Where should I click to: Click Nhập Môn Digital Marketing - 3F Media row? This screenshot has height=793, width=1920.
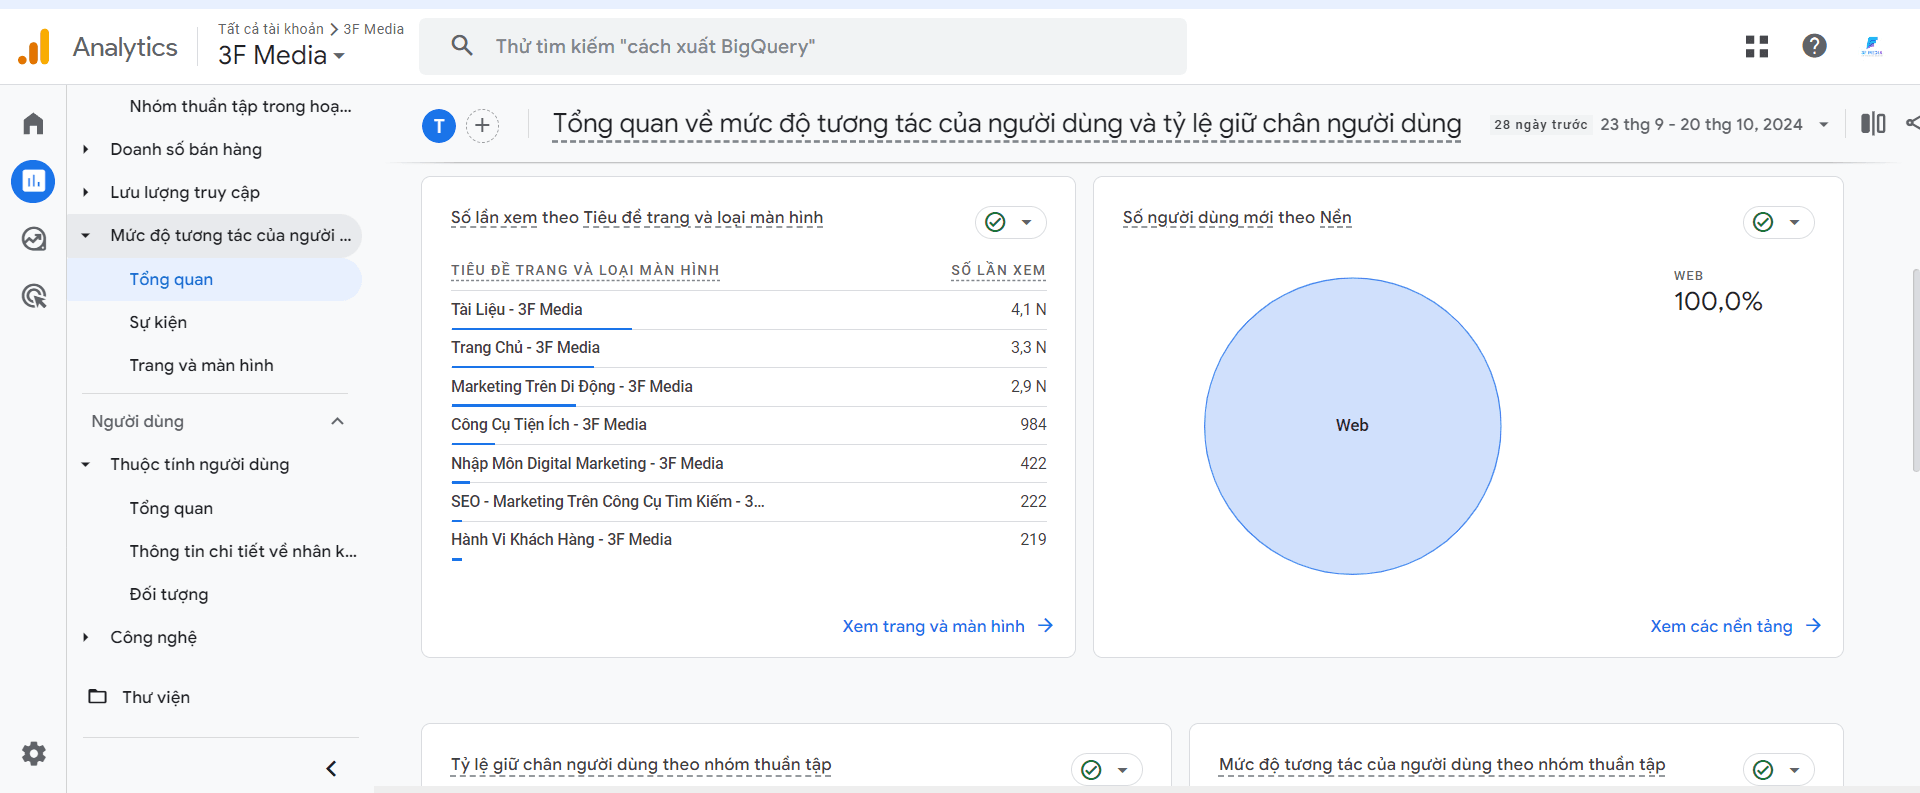tap(748, 464)
